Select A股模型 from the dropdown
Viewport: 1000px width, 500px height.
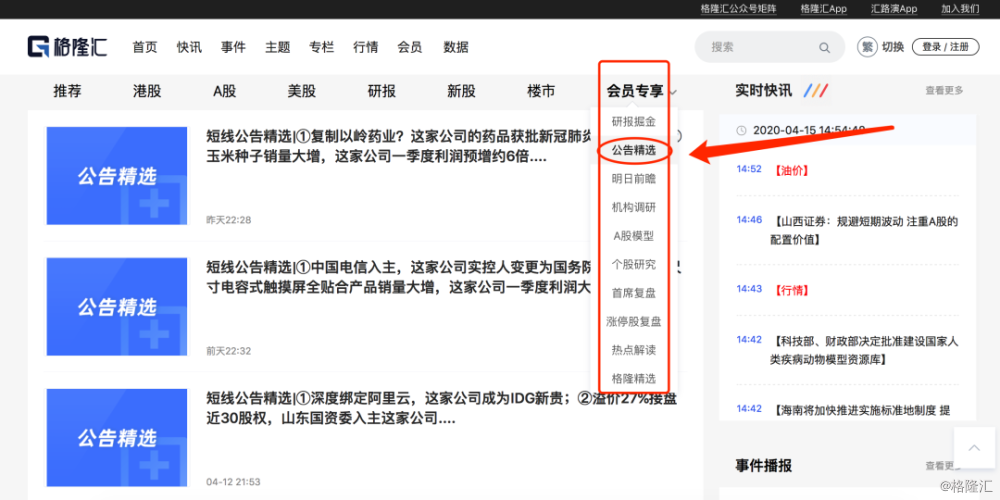[x=633, y=236]
